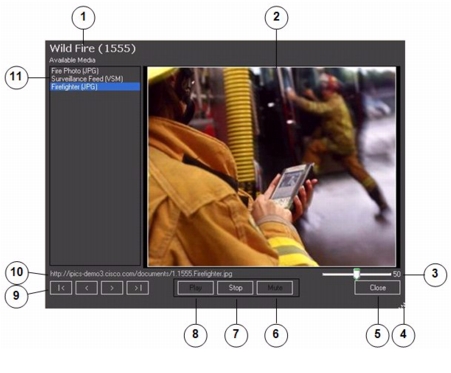Click the left end of the volume track
This screenshot has width=451, height=373.
(324, 274)
